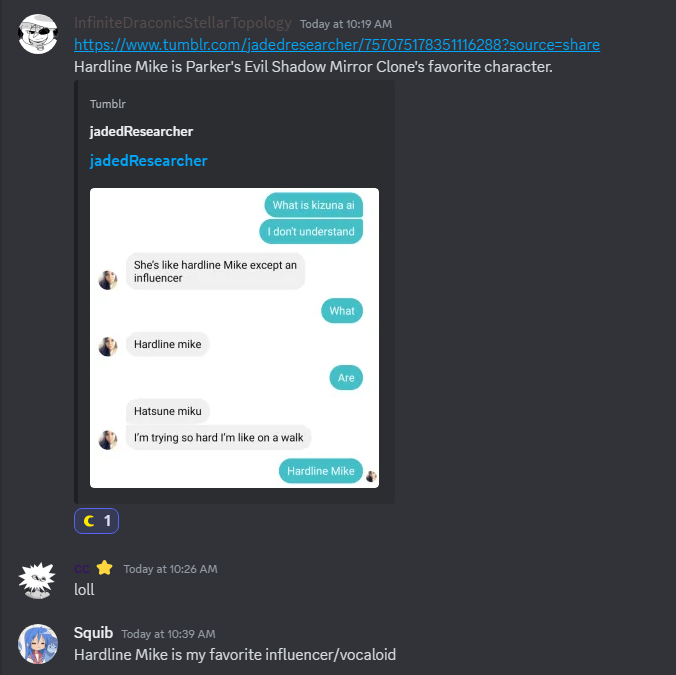The width and height of the screenshot is (676, 675).
Task: Click the 'What is kizuna ai' bubble
Action: tap(313, 205)
